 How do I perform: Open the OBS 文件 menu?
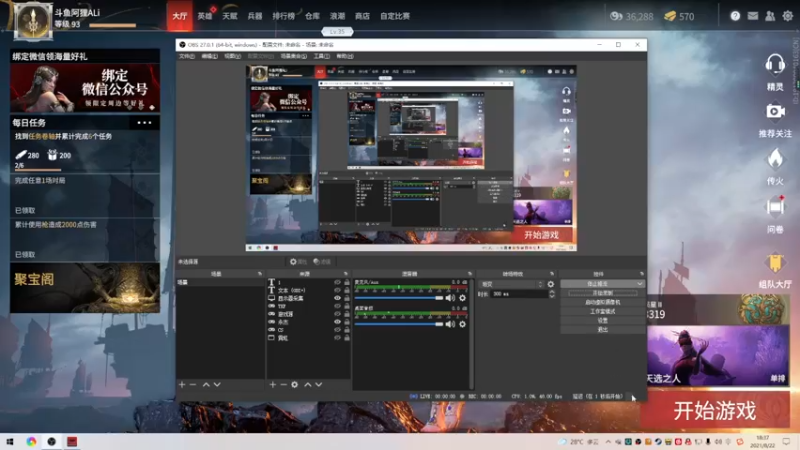coord(187,56)
